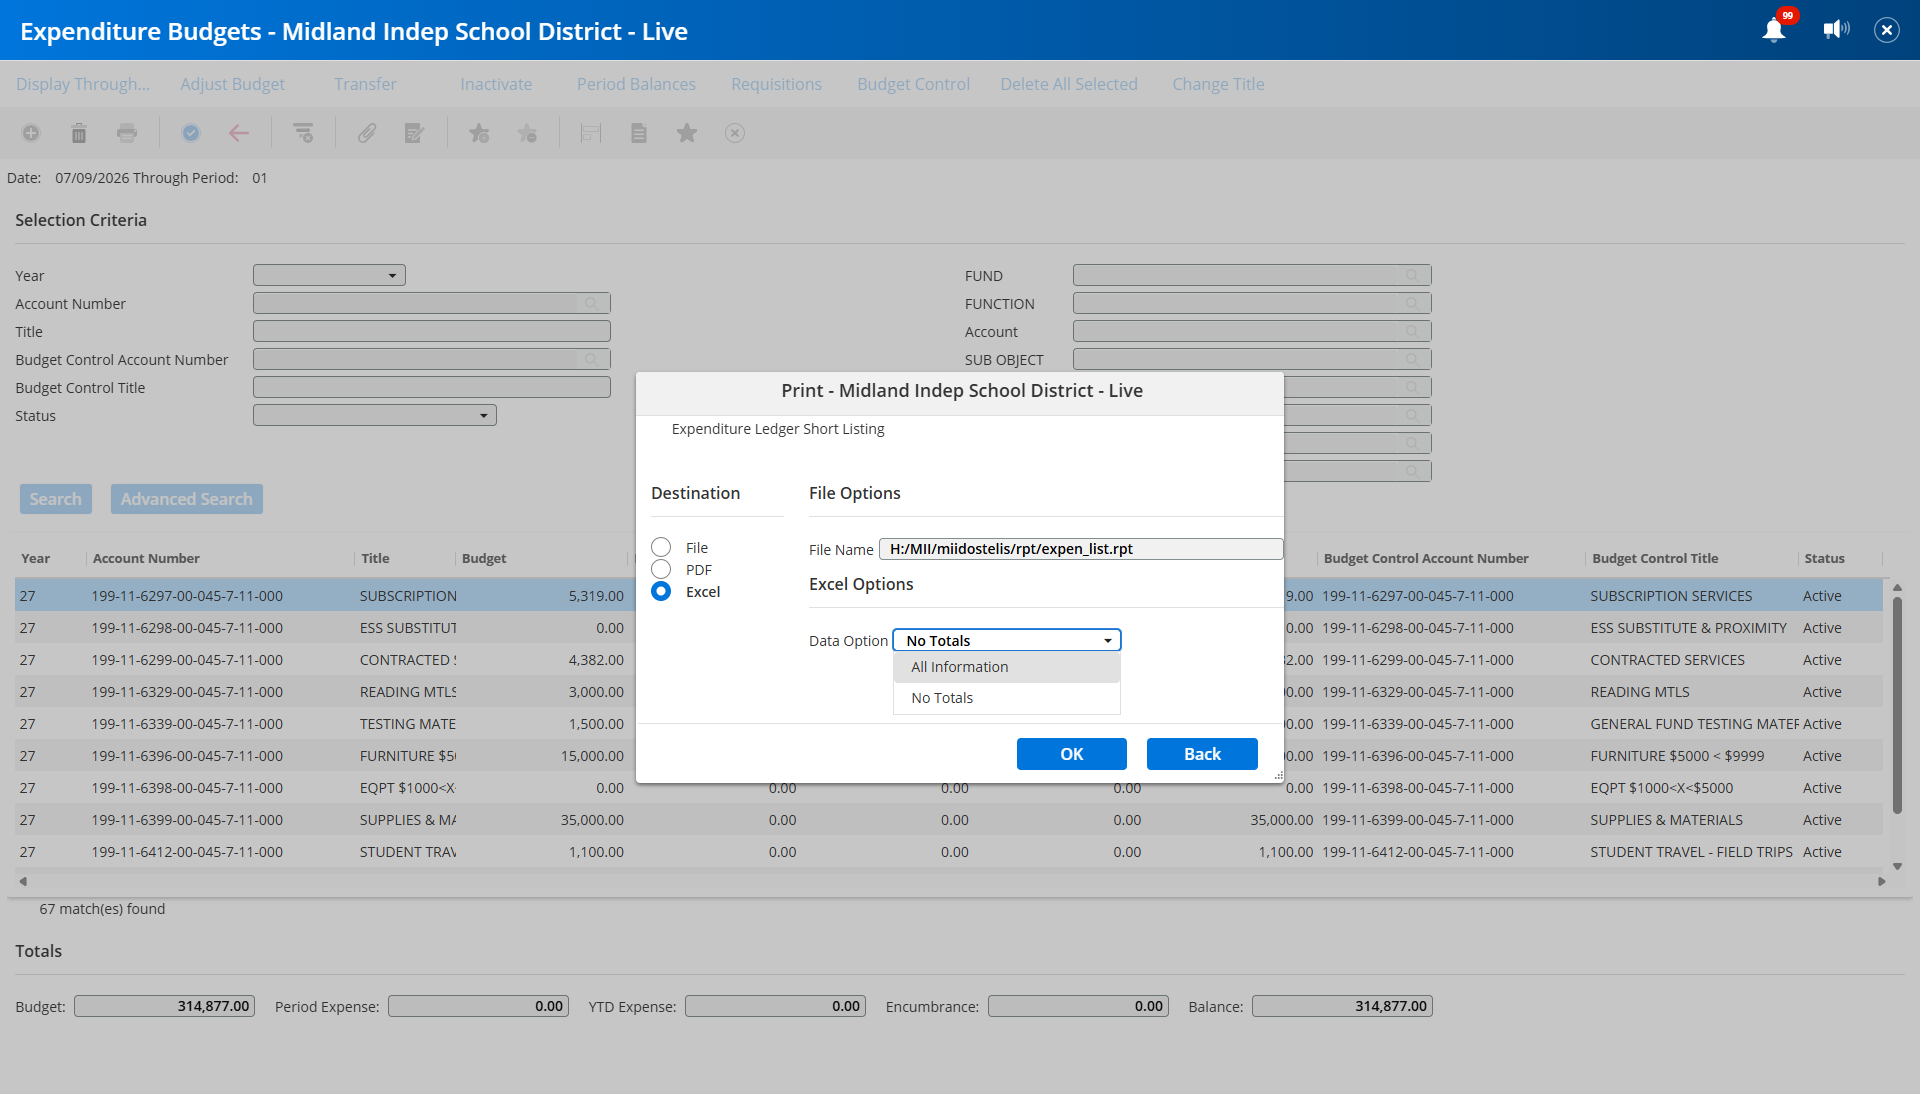Click the star favorites toolbar icon

tap(687, 133)
